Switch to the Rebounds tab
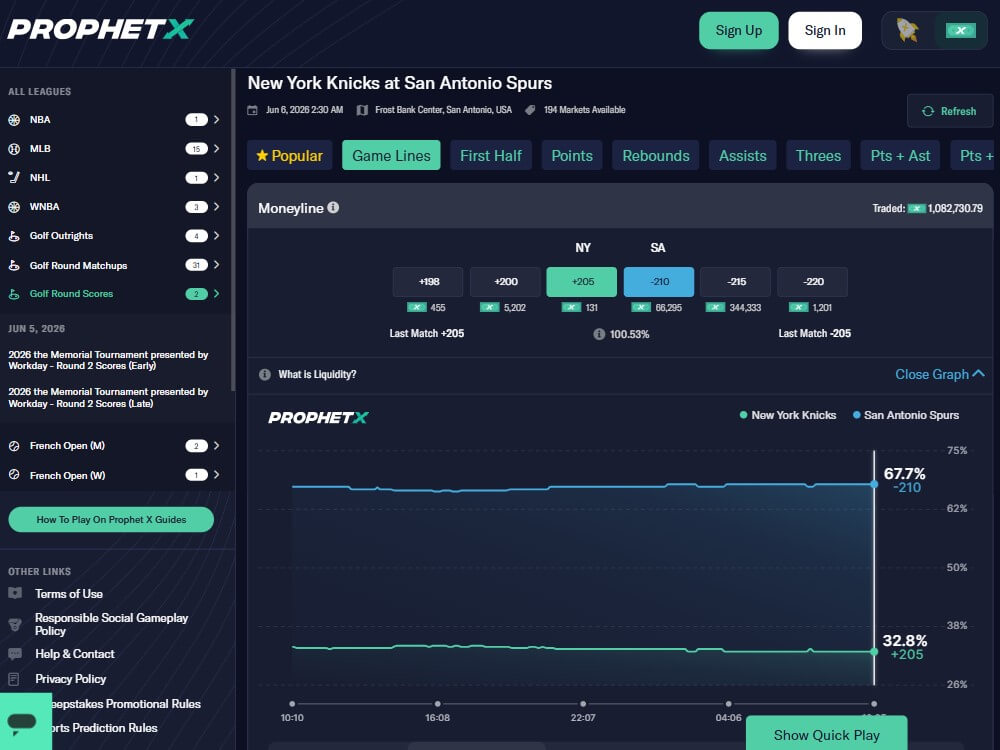 click(x=656, y=156)
